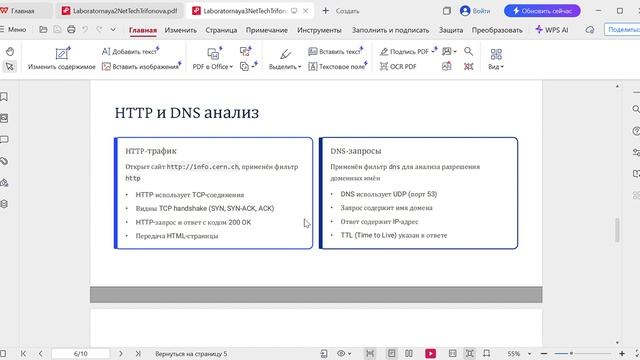Open the Примечание ribbon tab
The image size is (640, 360).
267,30
